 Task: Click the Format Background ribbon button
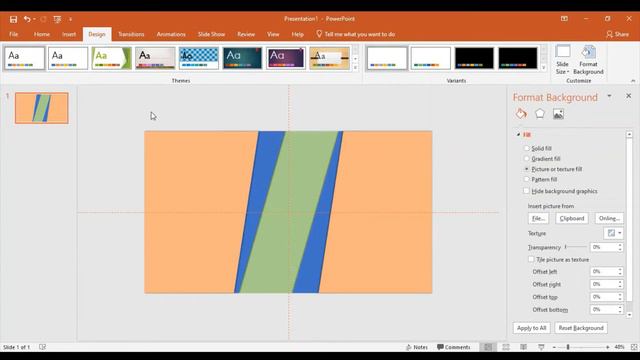coord(588,60)
